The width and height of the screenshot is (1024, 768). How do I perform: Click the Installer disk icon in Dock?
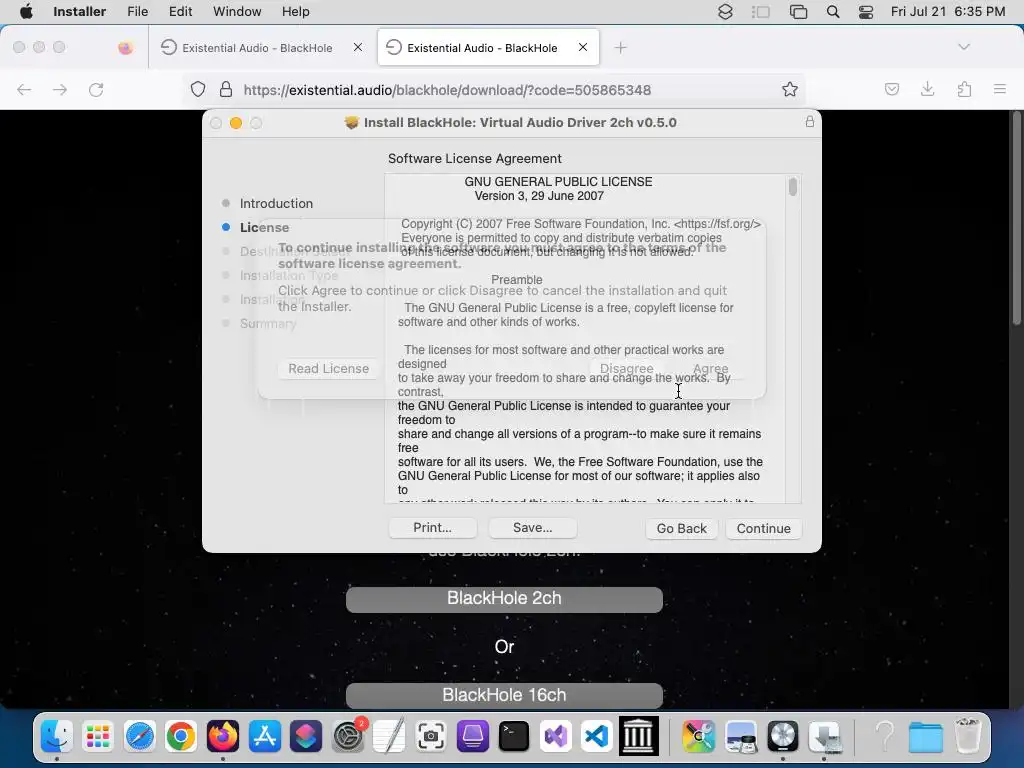[x=824, y=736]
